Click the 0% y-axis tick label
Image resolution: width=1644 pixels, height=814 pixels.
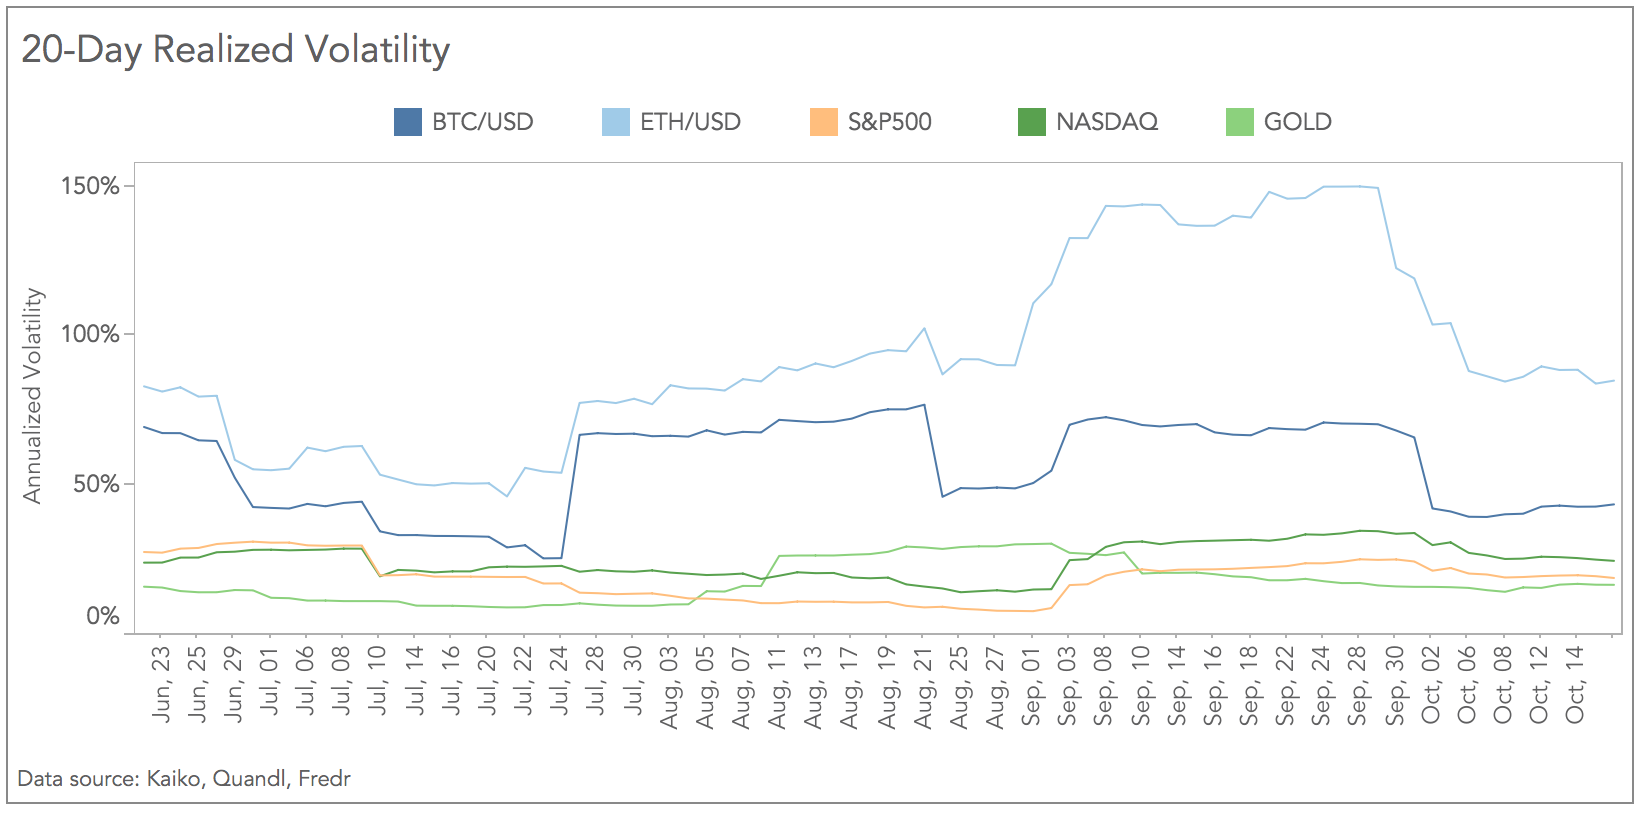tap(103, 616)
